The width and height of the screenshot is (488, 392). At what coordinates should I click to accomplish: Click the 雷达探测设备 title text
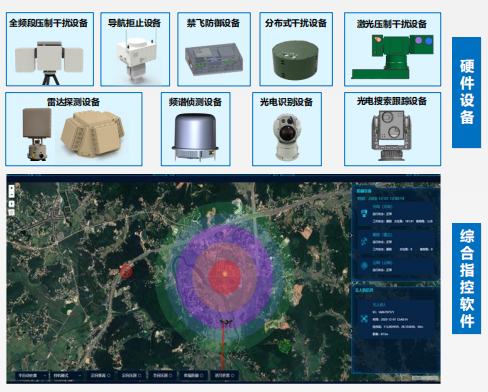73,102
